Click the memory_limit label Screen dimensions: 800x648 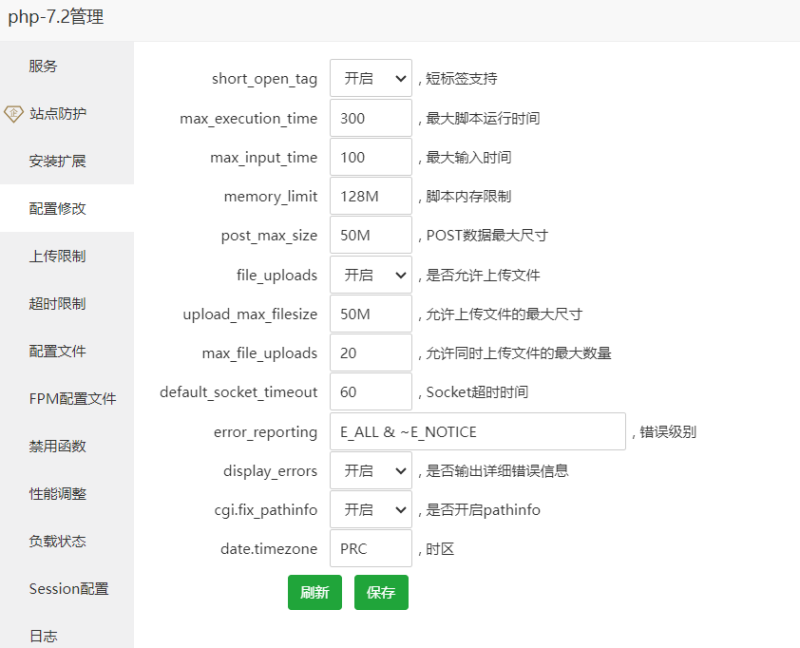tap(271, 197)
